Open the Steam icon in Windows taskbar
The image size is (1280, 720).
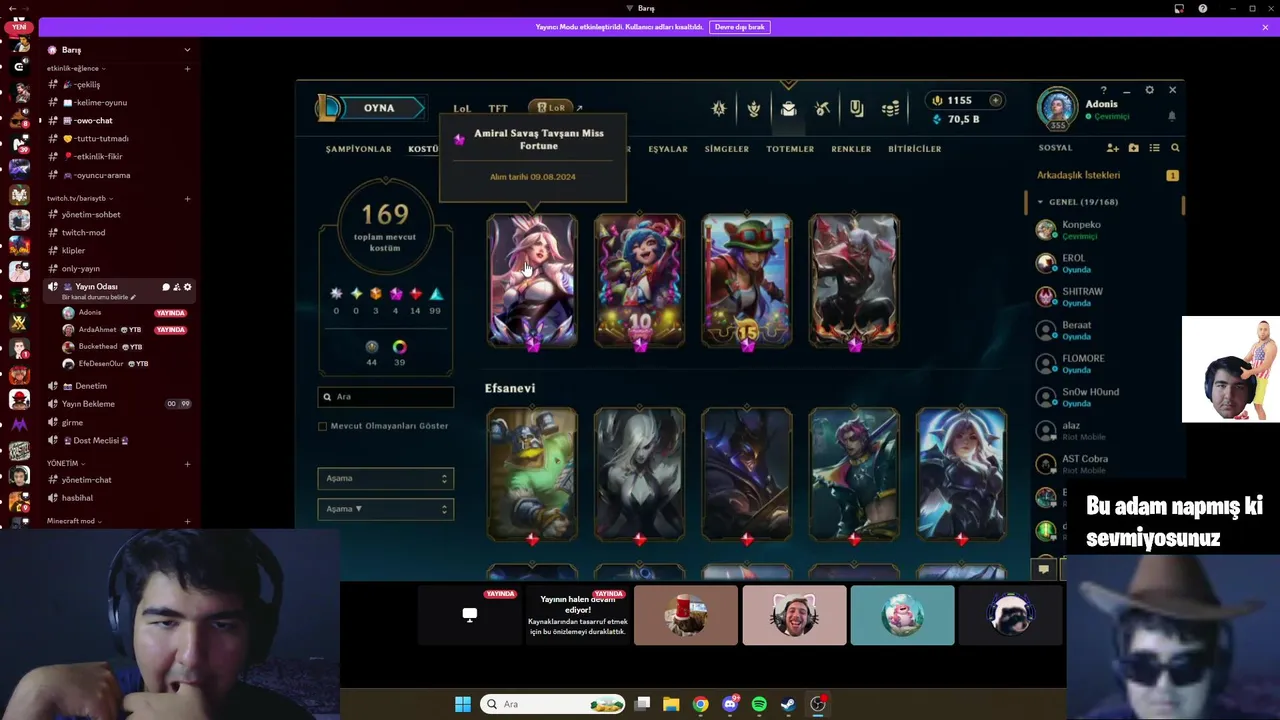[x=788, y=704]
